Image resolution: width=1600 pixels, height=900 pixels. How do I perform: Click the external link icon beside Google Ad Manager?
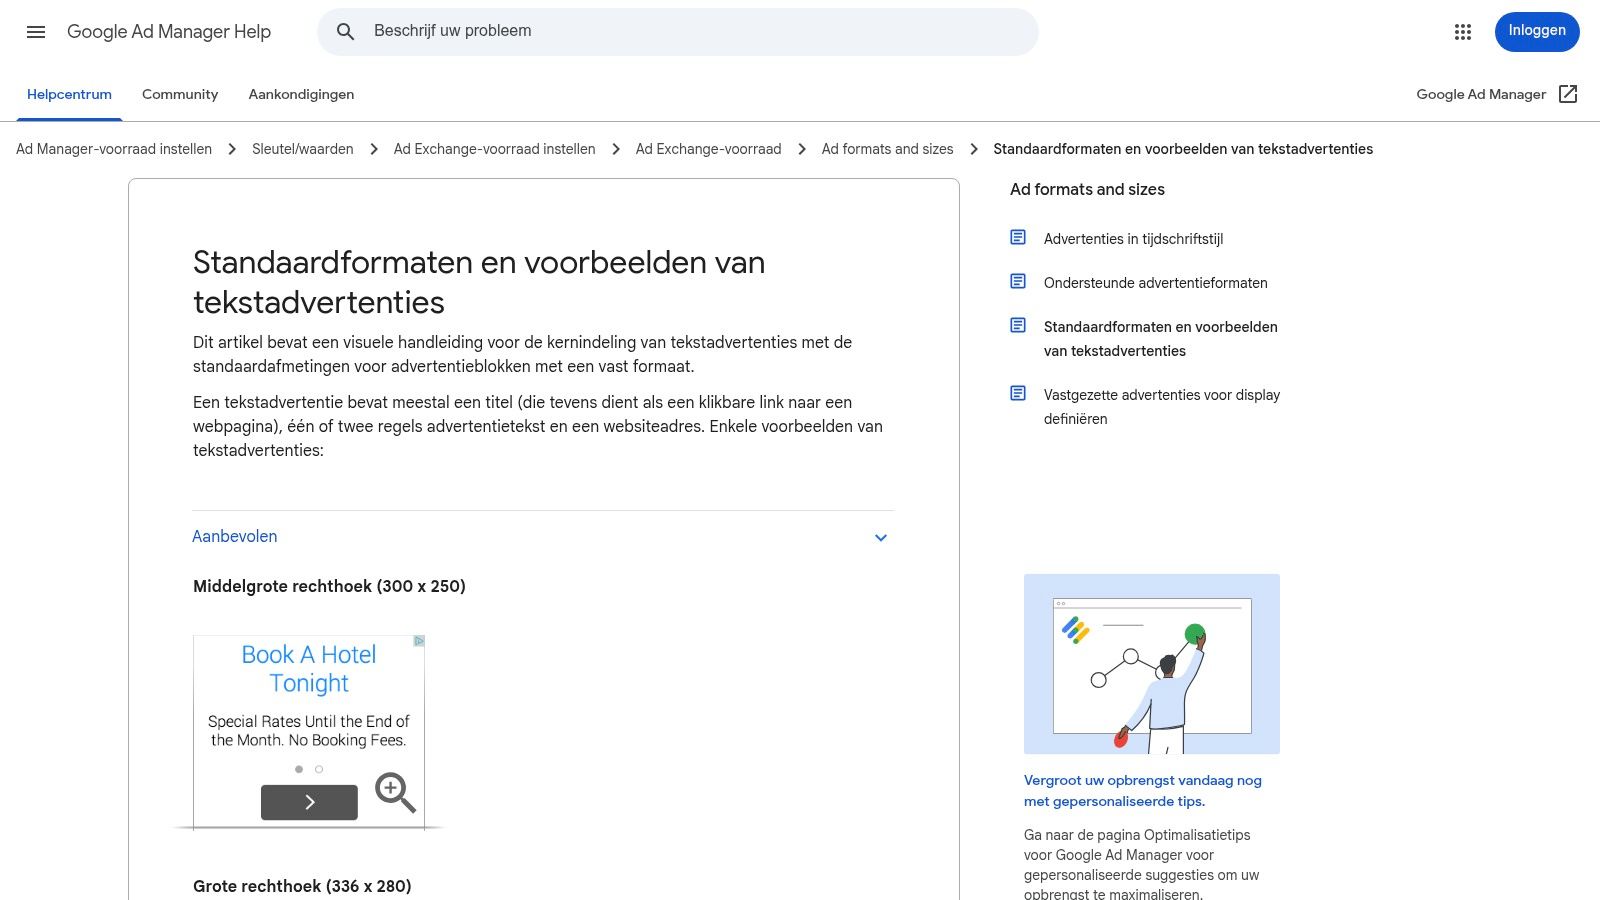coord(1568,94)
